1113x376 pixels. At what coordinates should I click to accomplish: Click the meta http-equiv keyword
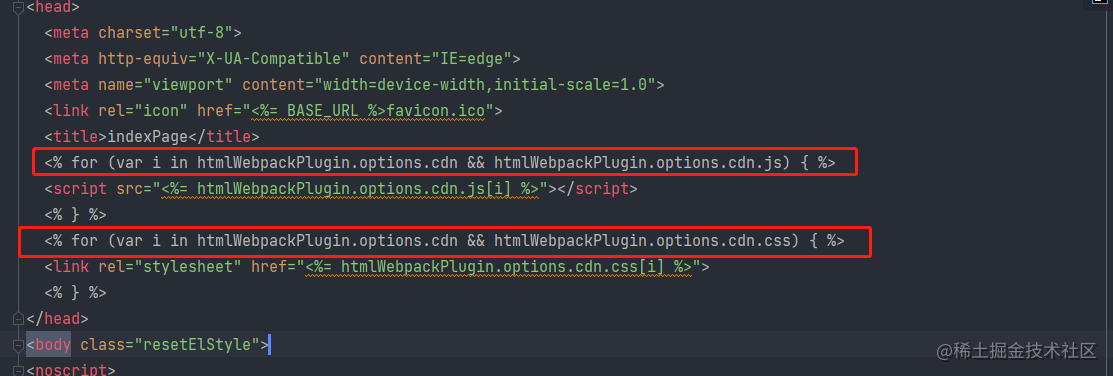[143, 59]
